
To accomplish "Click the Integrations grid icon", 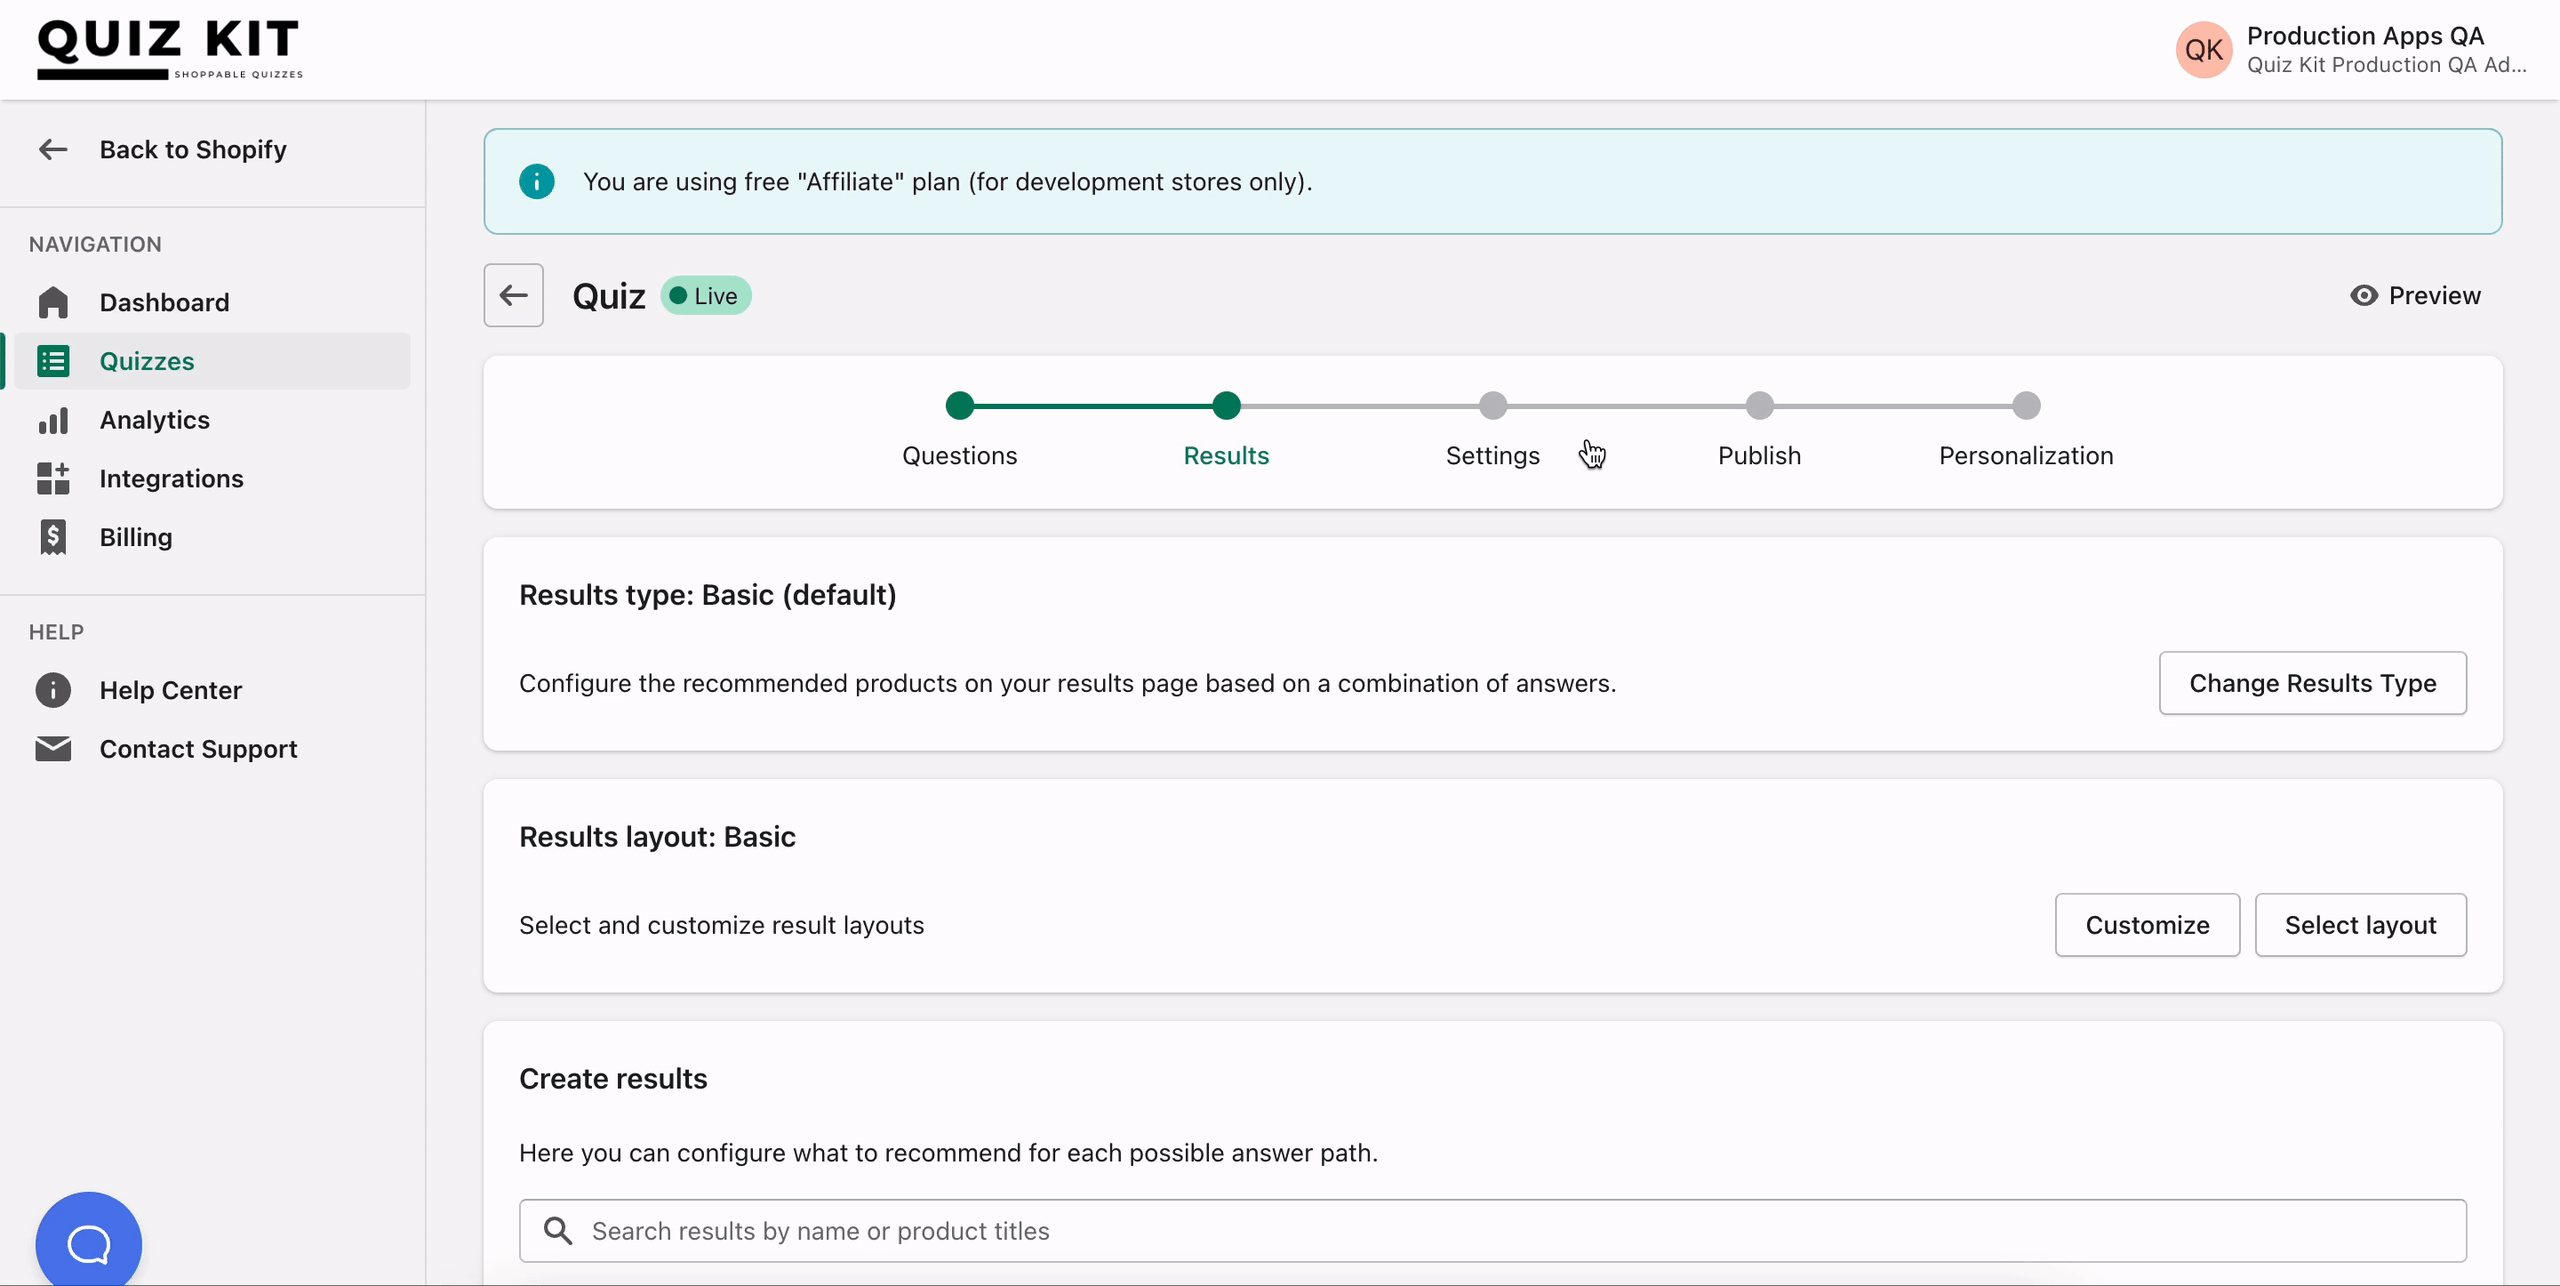I will [x=53, y=479].
